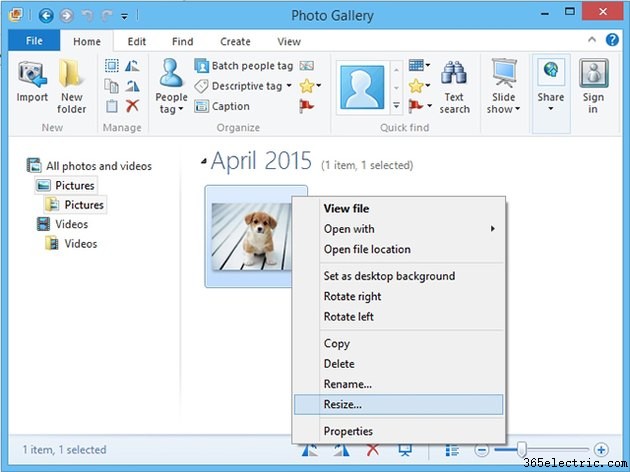
Task: Expand the people gallery more arrow
Action: (x=396, y=106)
